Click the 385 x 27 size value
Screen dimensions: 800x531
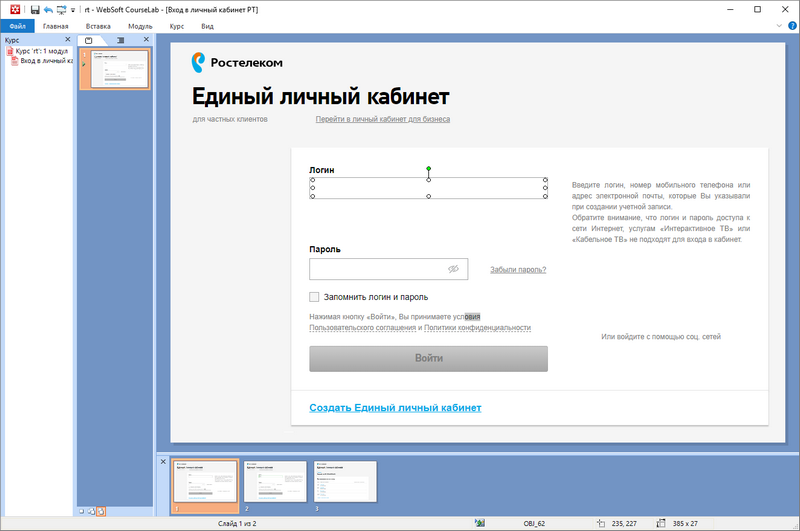[685, 523]
